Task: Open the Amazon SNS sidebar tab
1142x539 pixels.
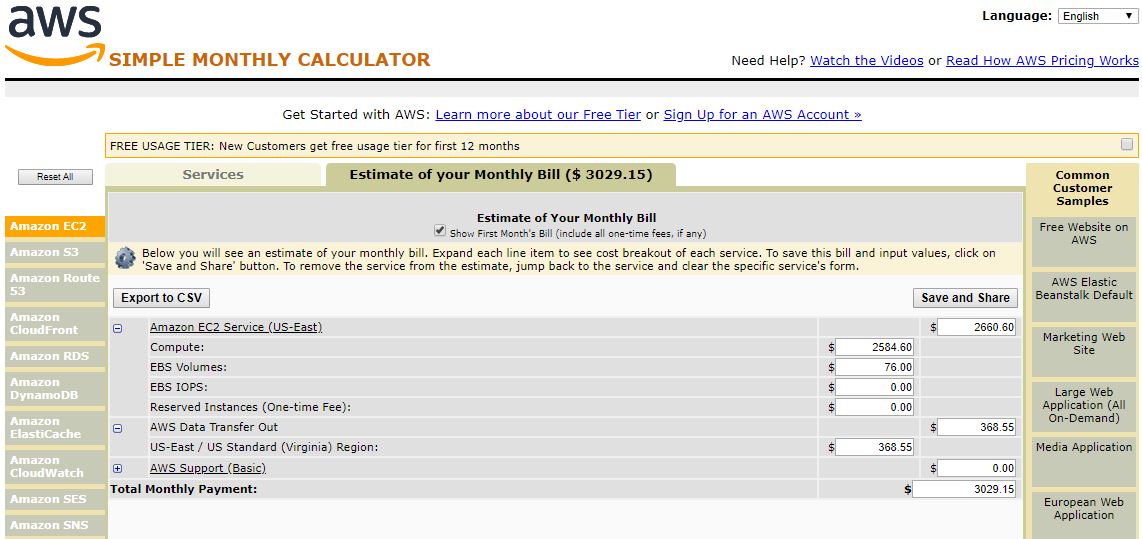Action: [x=55, y=525]
